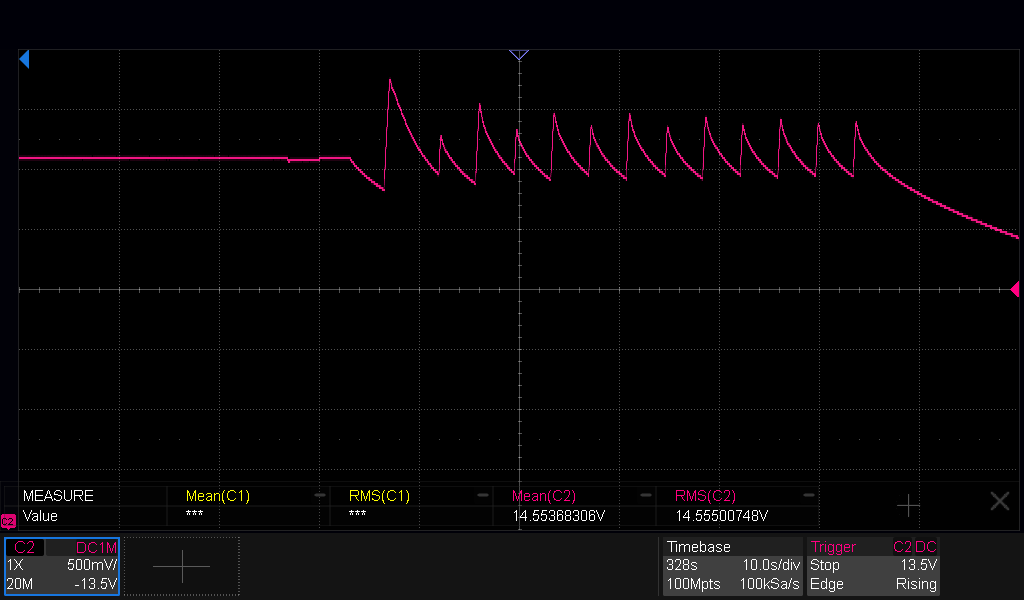Click the Edge trigger type label
Viewport: 1024px width, 600px height.
[x=827, y=584]
